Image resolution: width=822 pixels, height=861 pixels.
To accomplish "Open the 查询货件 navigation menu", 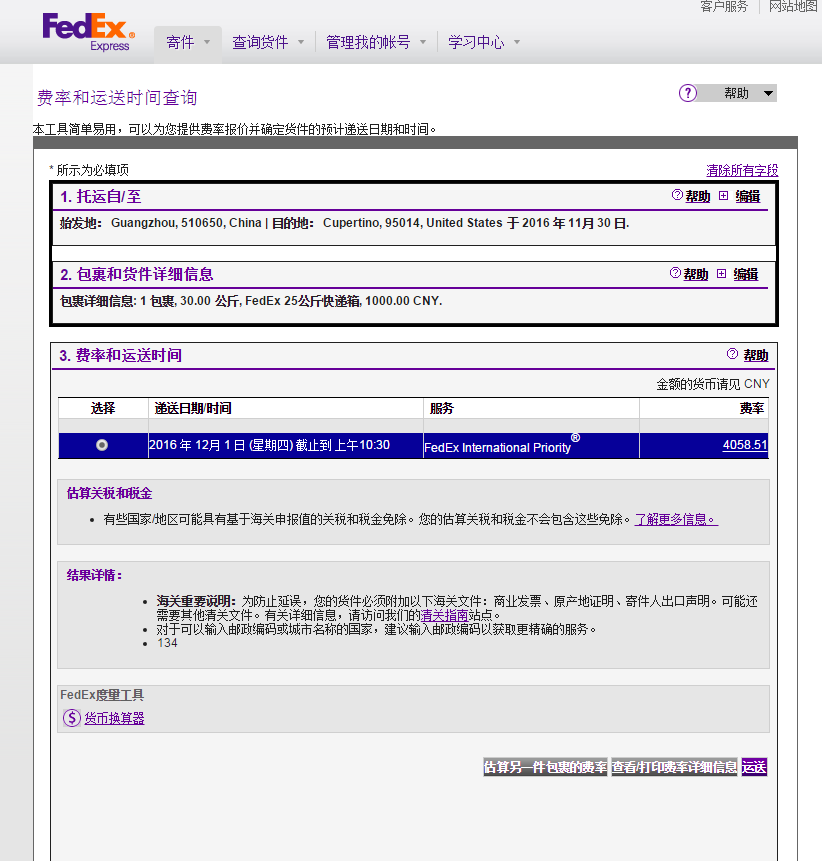I will [260, 42].
